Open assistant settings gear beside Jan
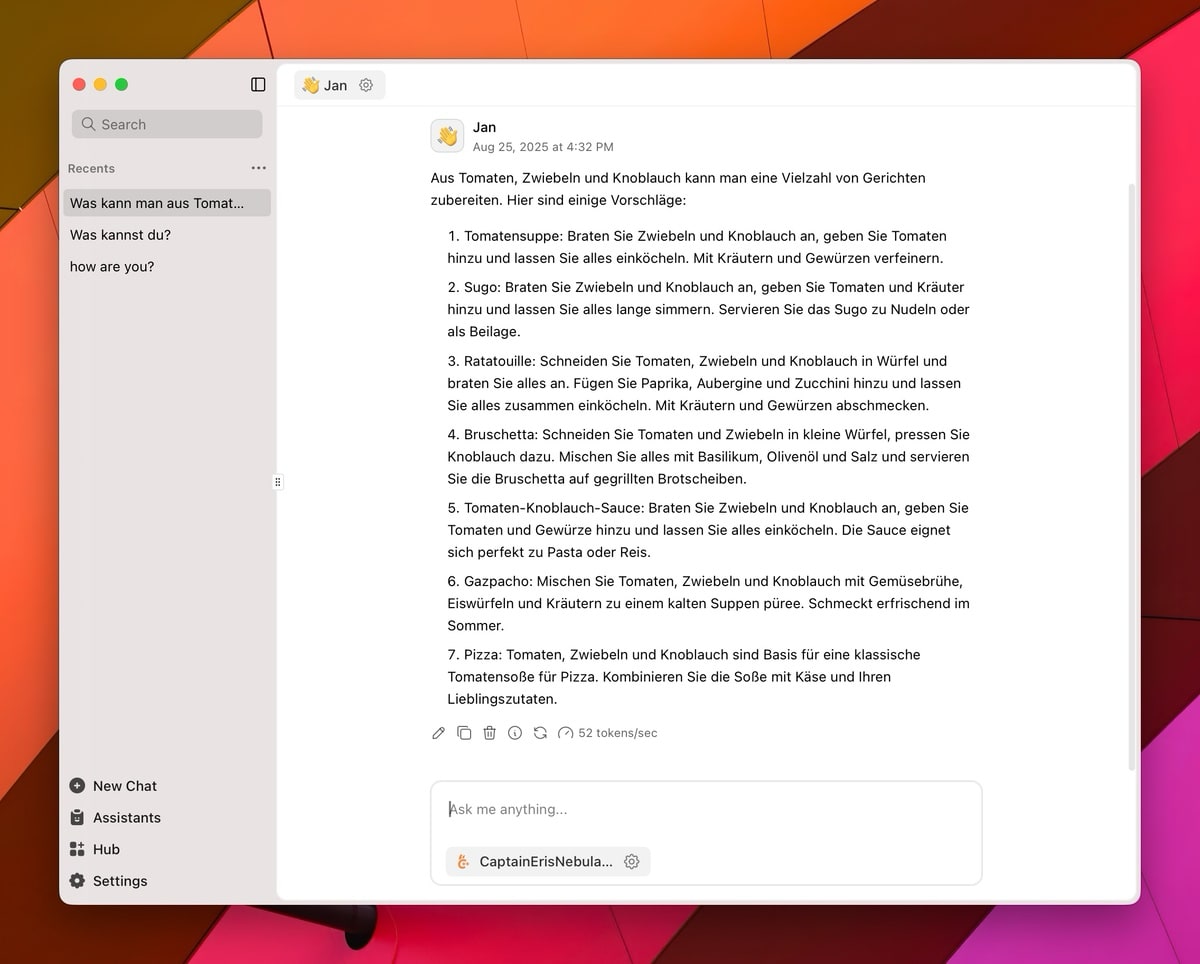This screenshot has width=1200, height=964. pos(366,86)
